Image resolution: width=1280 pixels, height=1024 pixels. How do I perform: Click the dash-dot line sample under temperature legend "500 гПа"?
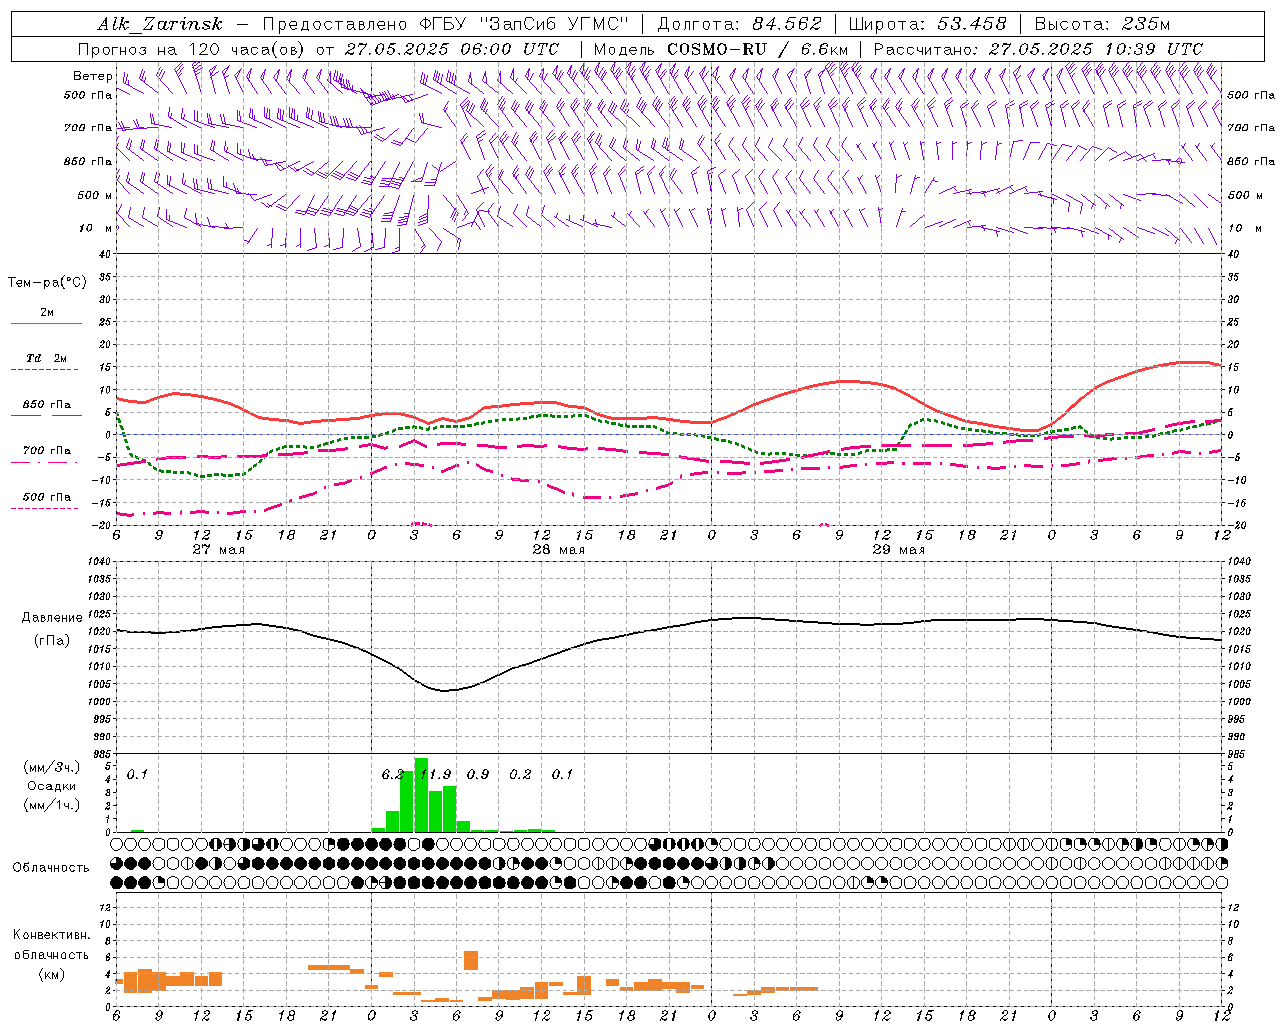click(44, 509)
